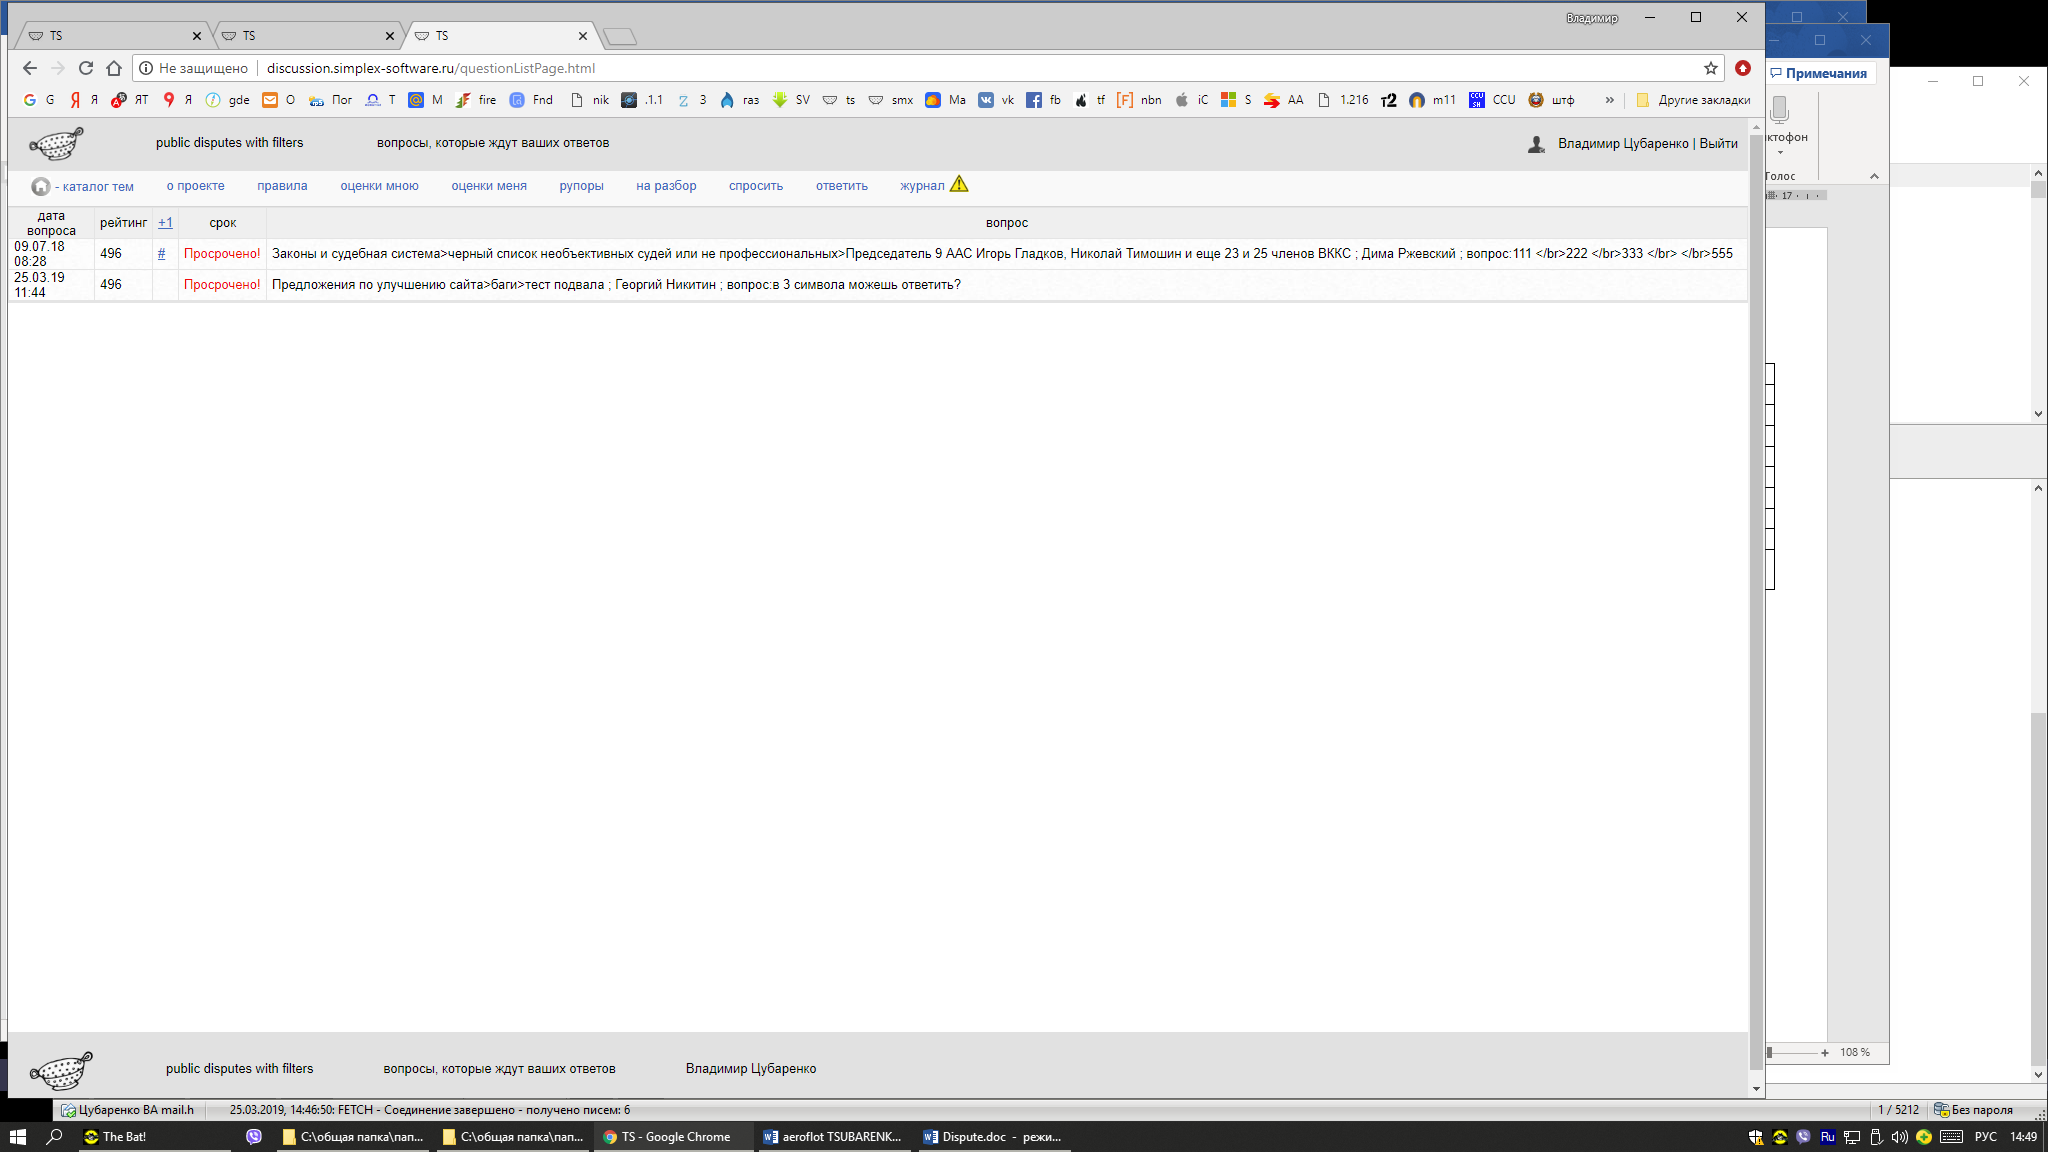
Task: Open the Windows Start menu
Action: 17,1137
